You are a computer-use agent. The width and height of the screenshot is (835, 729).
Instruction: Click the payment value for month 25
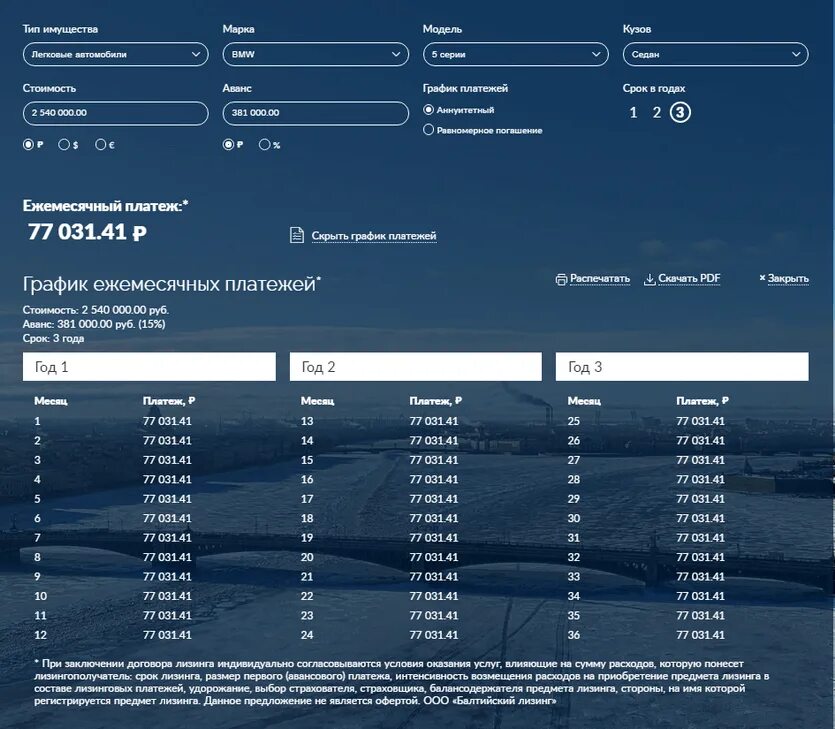[701, 421]
